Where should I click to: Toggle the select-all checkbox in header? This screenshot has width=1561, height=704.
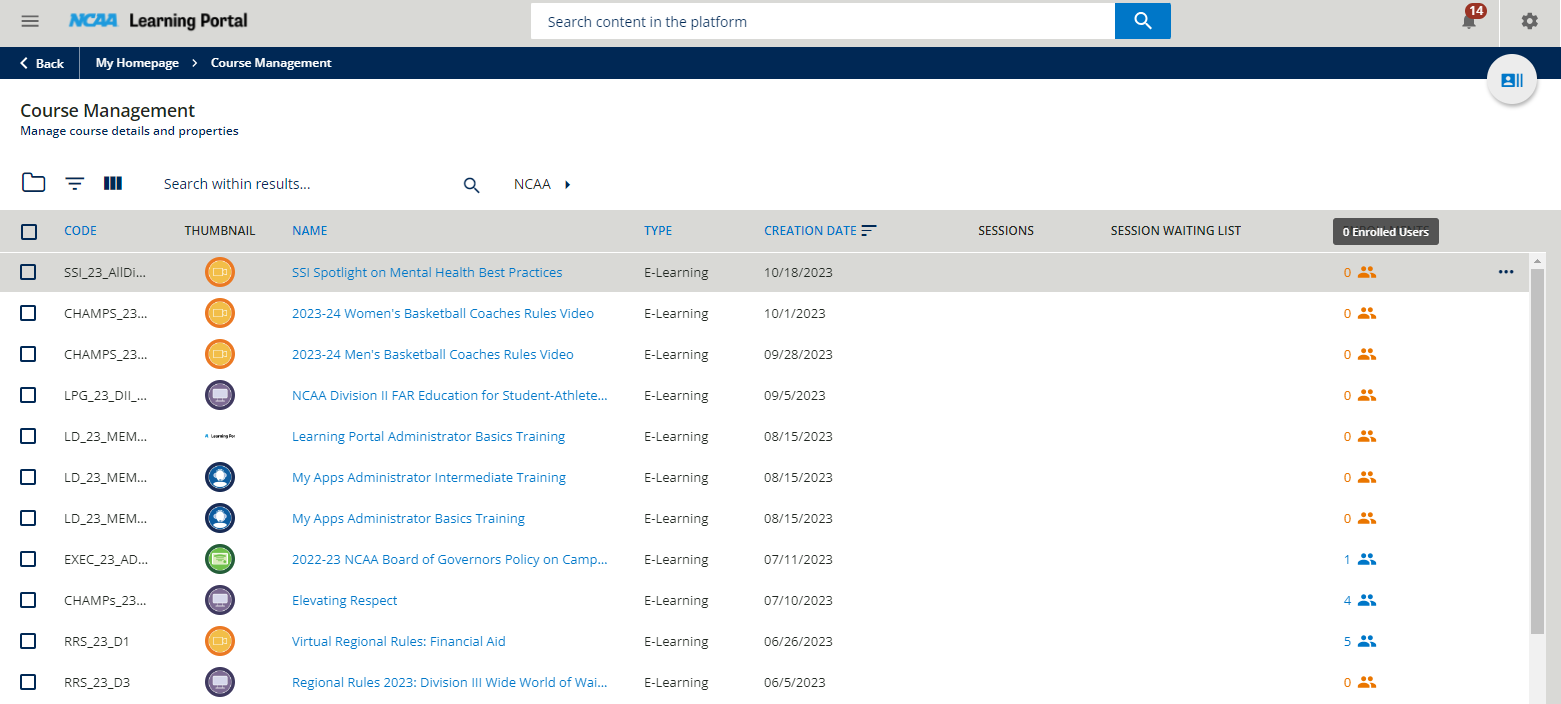29,231
